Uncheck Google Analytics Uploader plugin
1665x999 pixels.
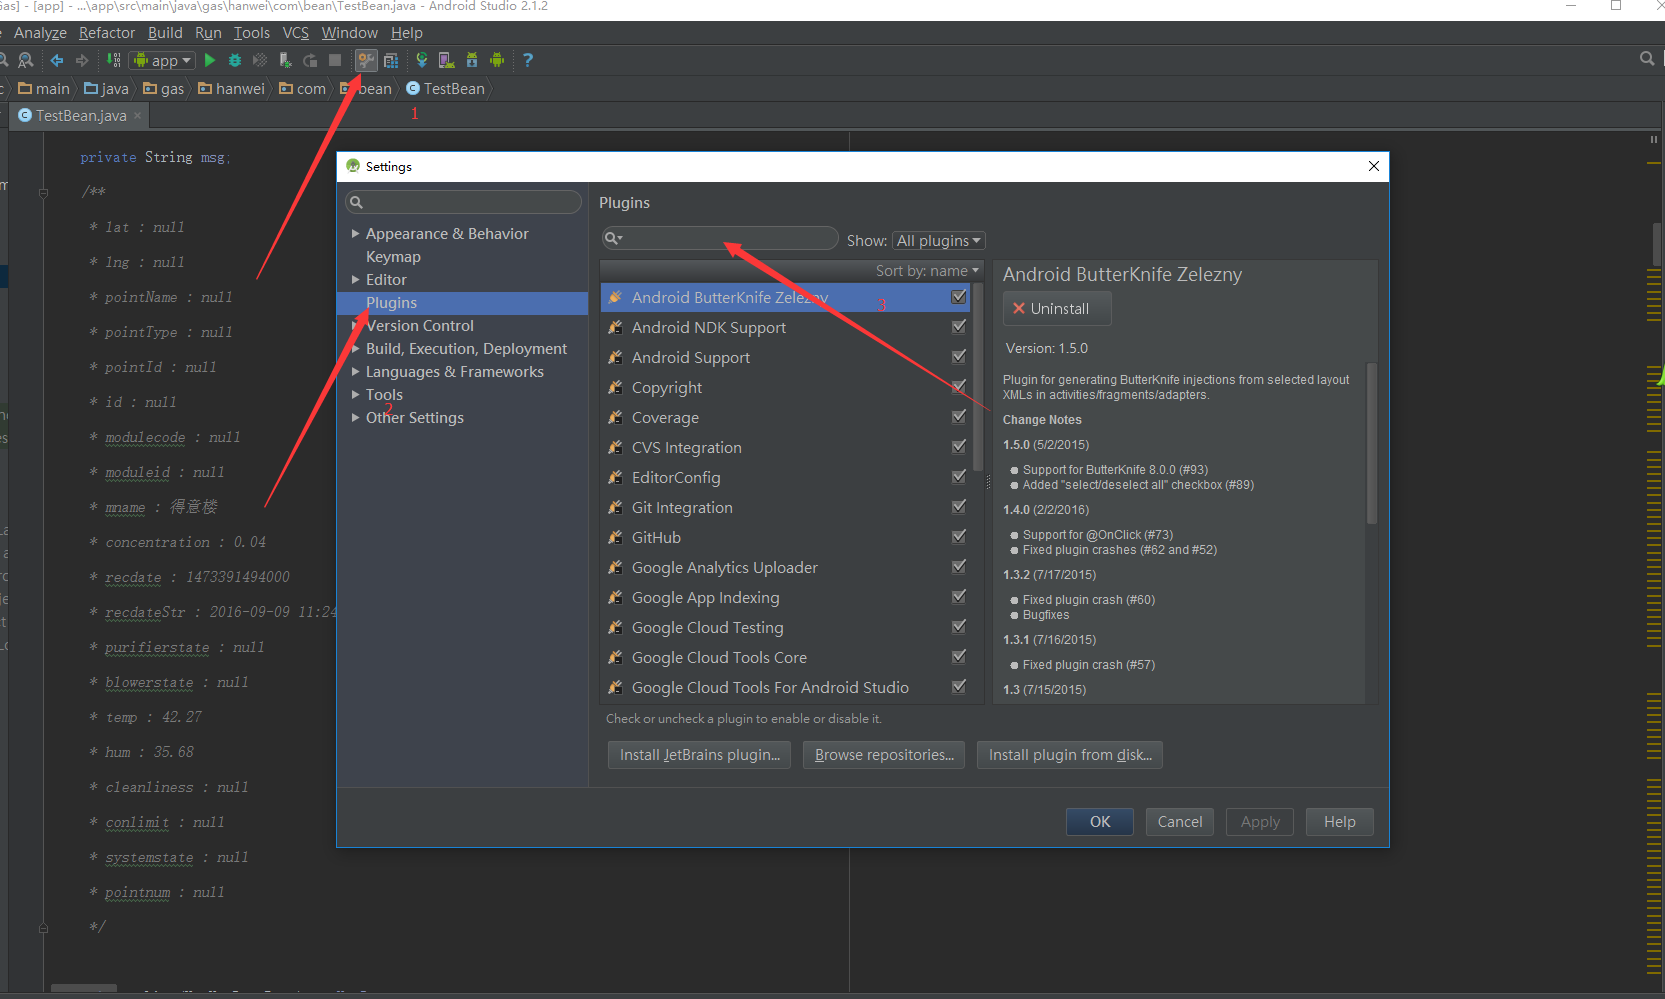tap(959, 567)
